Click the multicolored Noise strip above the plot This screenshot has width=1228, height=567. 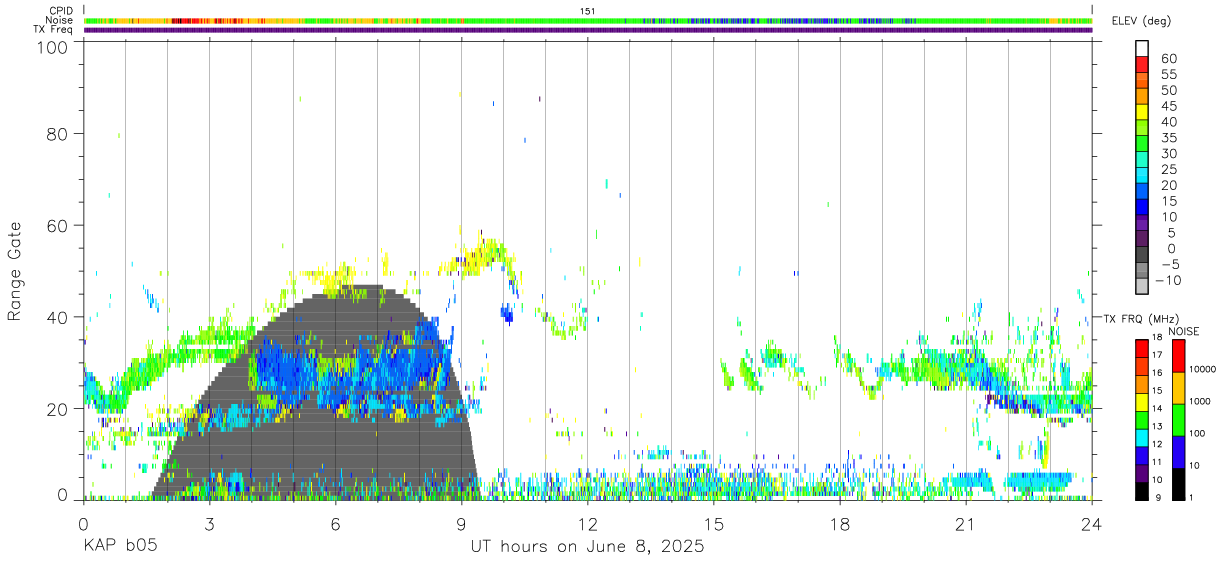pos(588,20)
